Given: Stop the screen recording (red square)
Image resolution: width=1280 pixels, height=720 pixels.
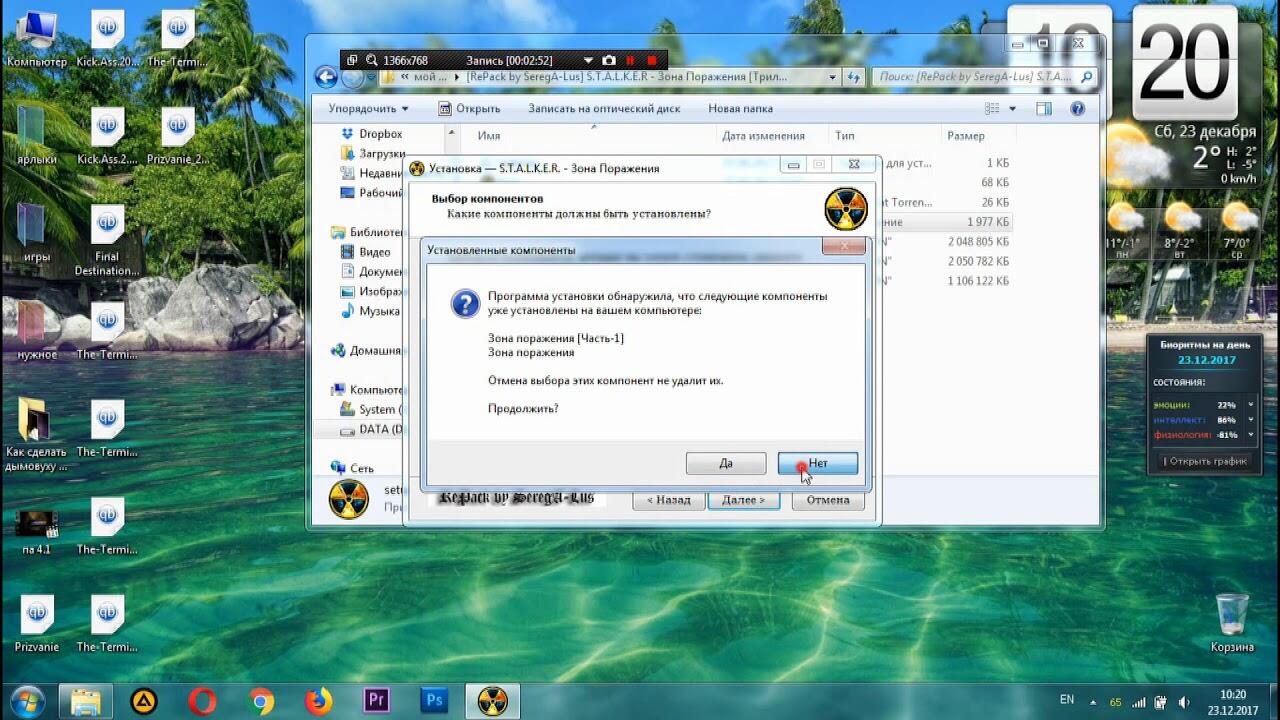Looking at the screenshot, I should (x=652, y=61).
